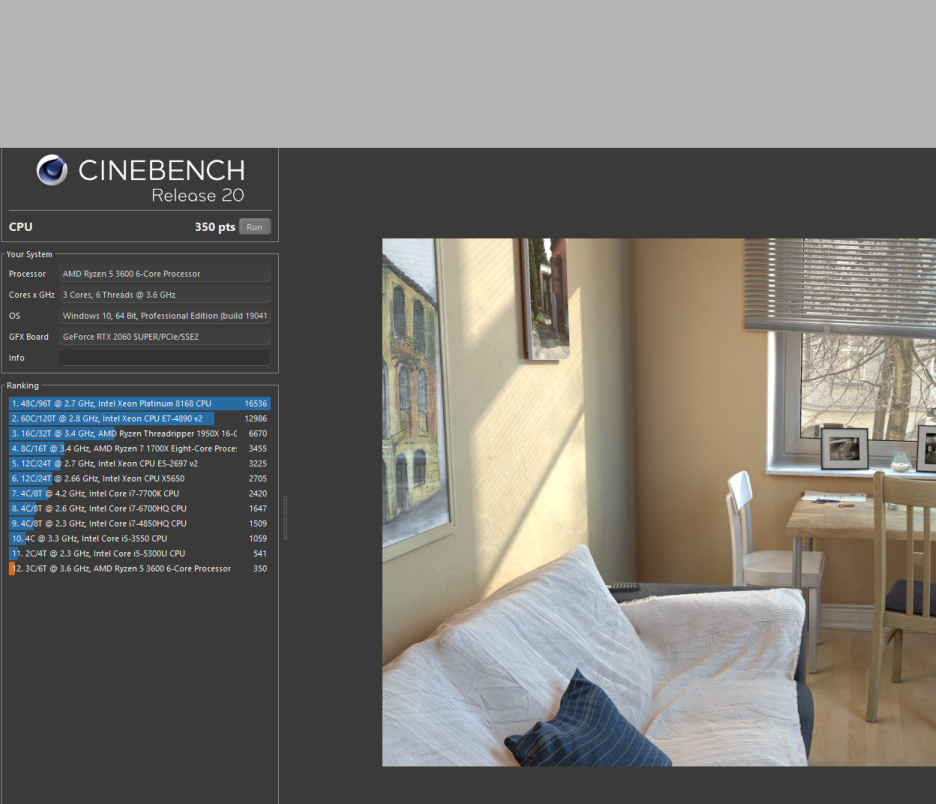Click the panel splitter handle beside ranking list
Image resolution: width=936 pixels, height=804 pixels.
[285, 517]
